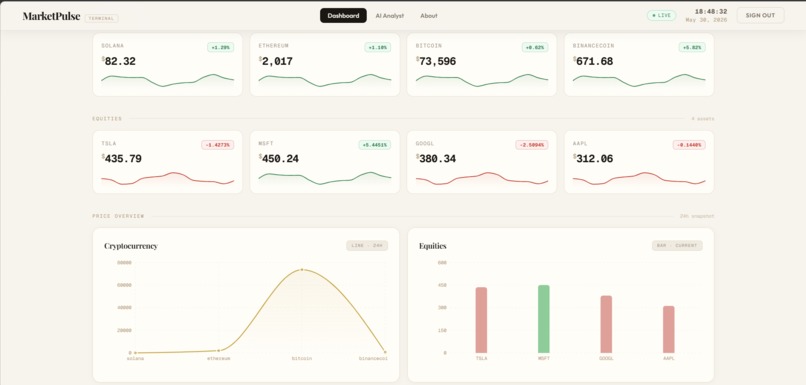806x385 pixels.
Task: Click the green LIVE status indicator
Action: (x=662, y=15)
